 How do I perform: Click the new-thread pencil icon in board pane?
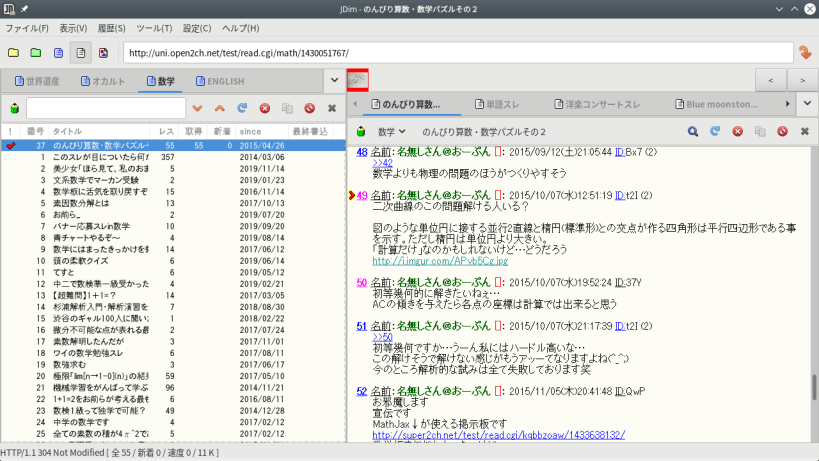click(15, 108)
